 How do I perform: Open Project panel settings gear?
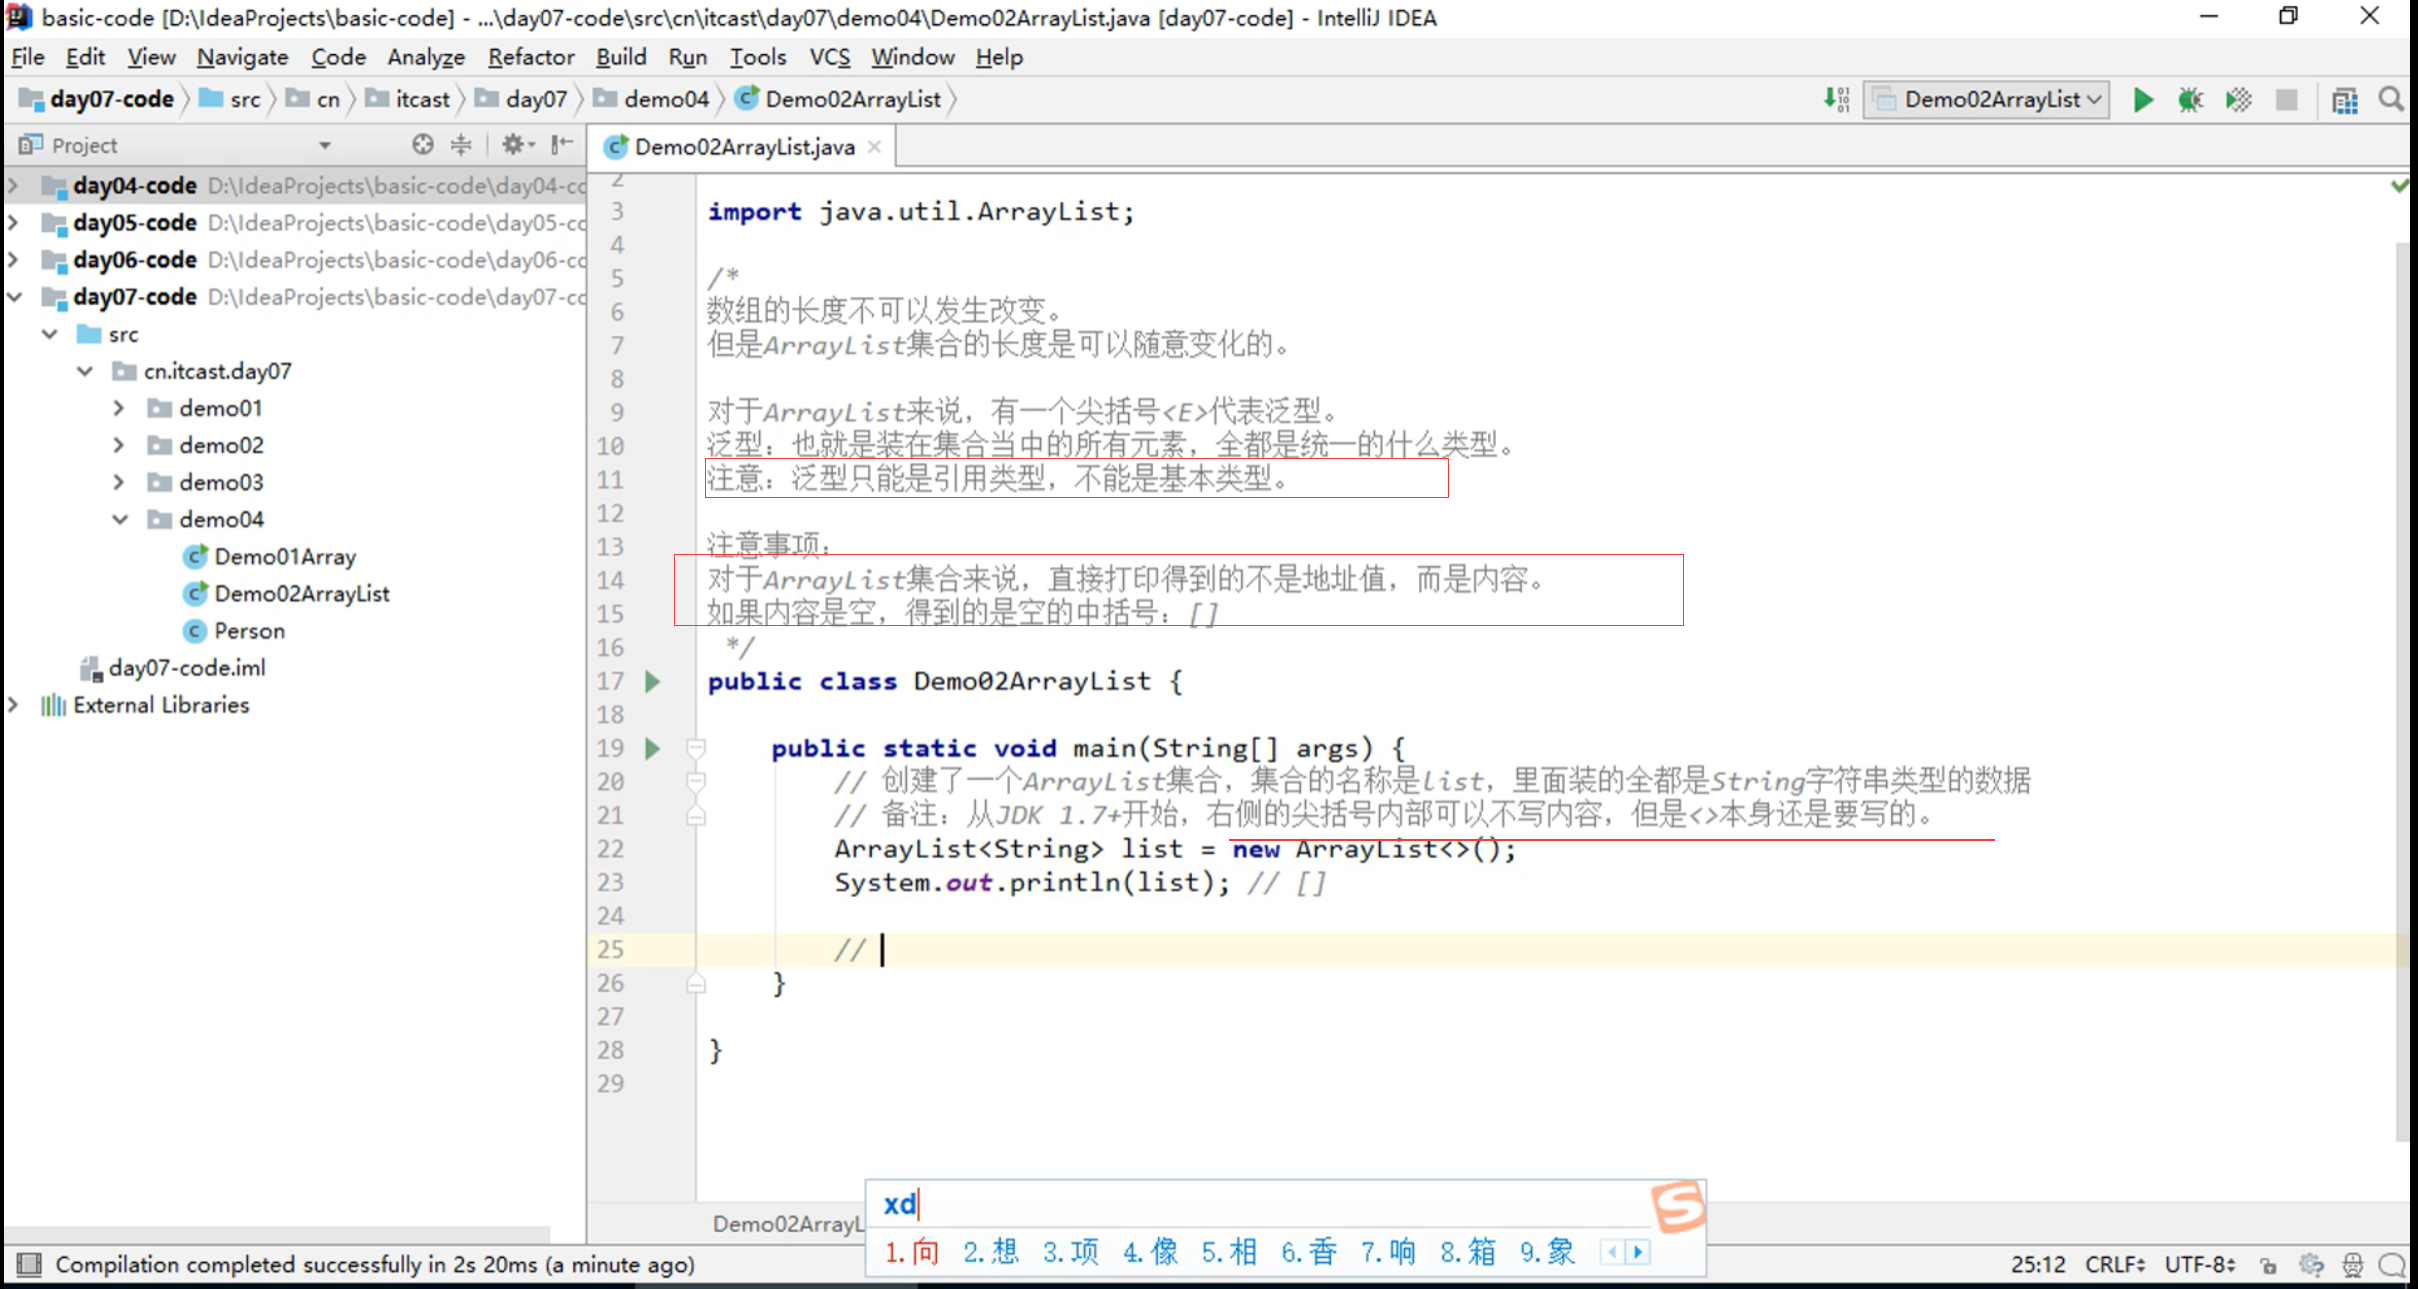pyautogui.click(x=514, y=145)
